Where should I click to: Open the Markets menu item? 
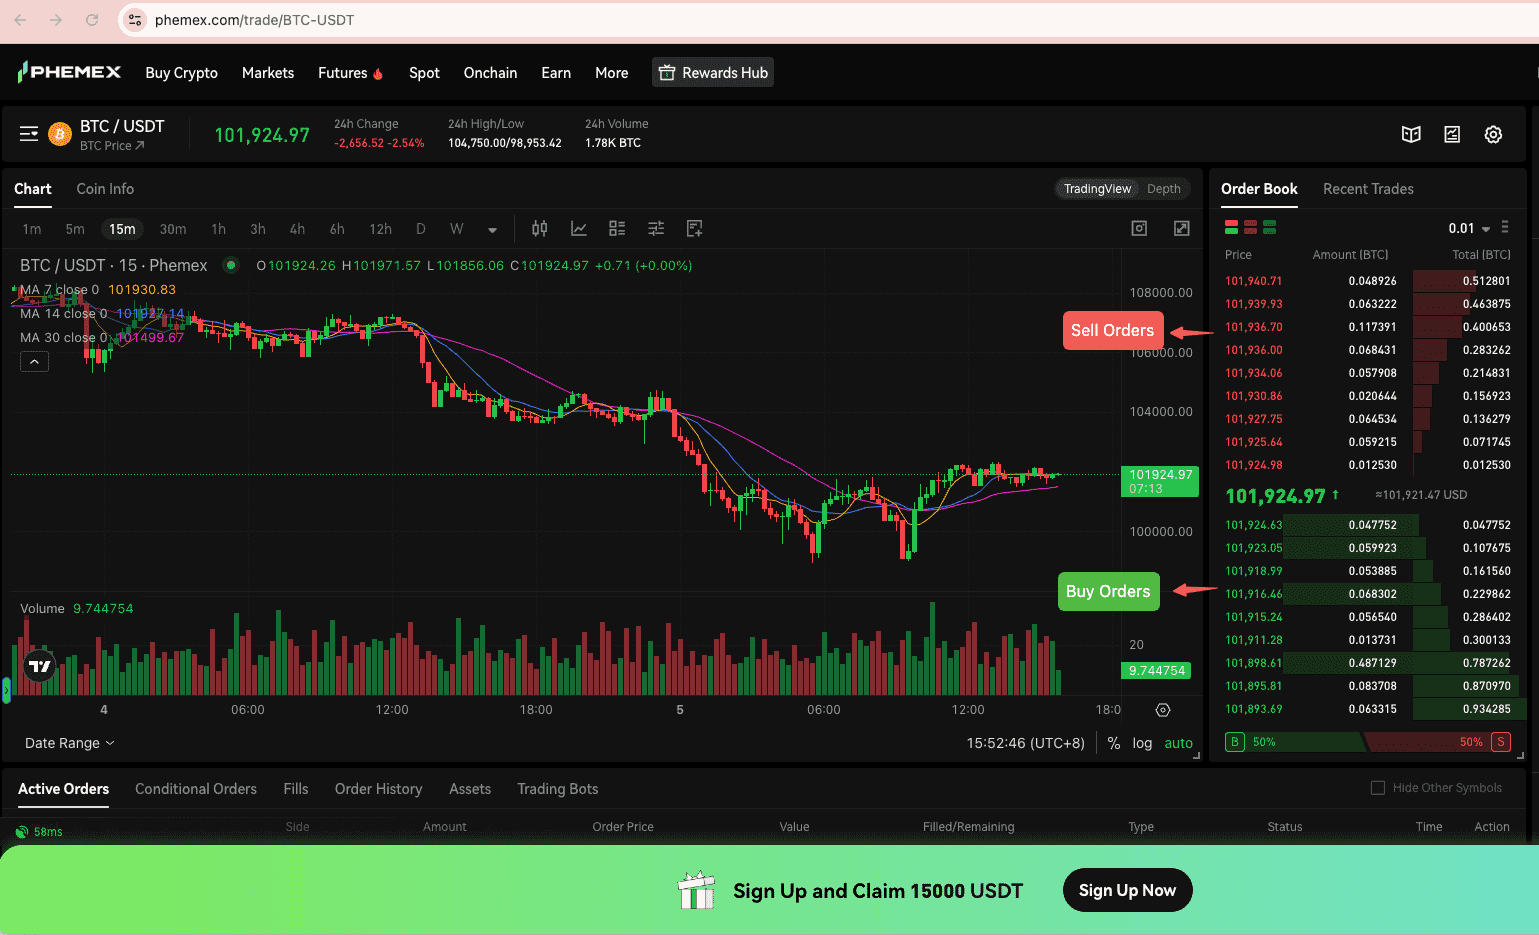[267, 72]
